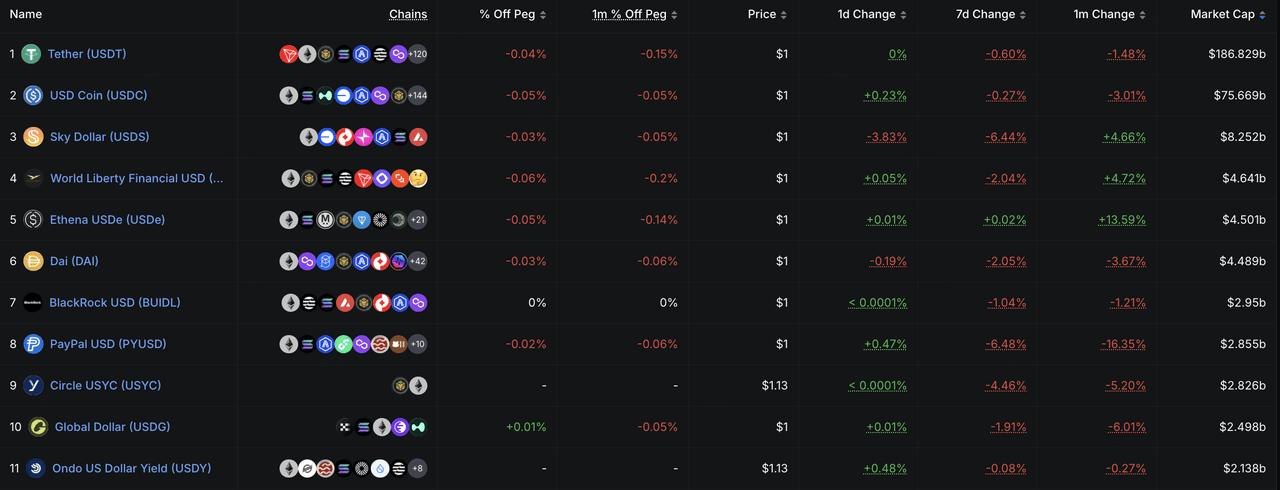Click the Avalanche chain icon in Sky Dollar row

[x=418, y=137]
